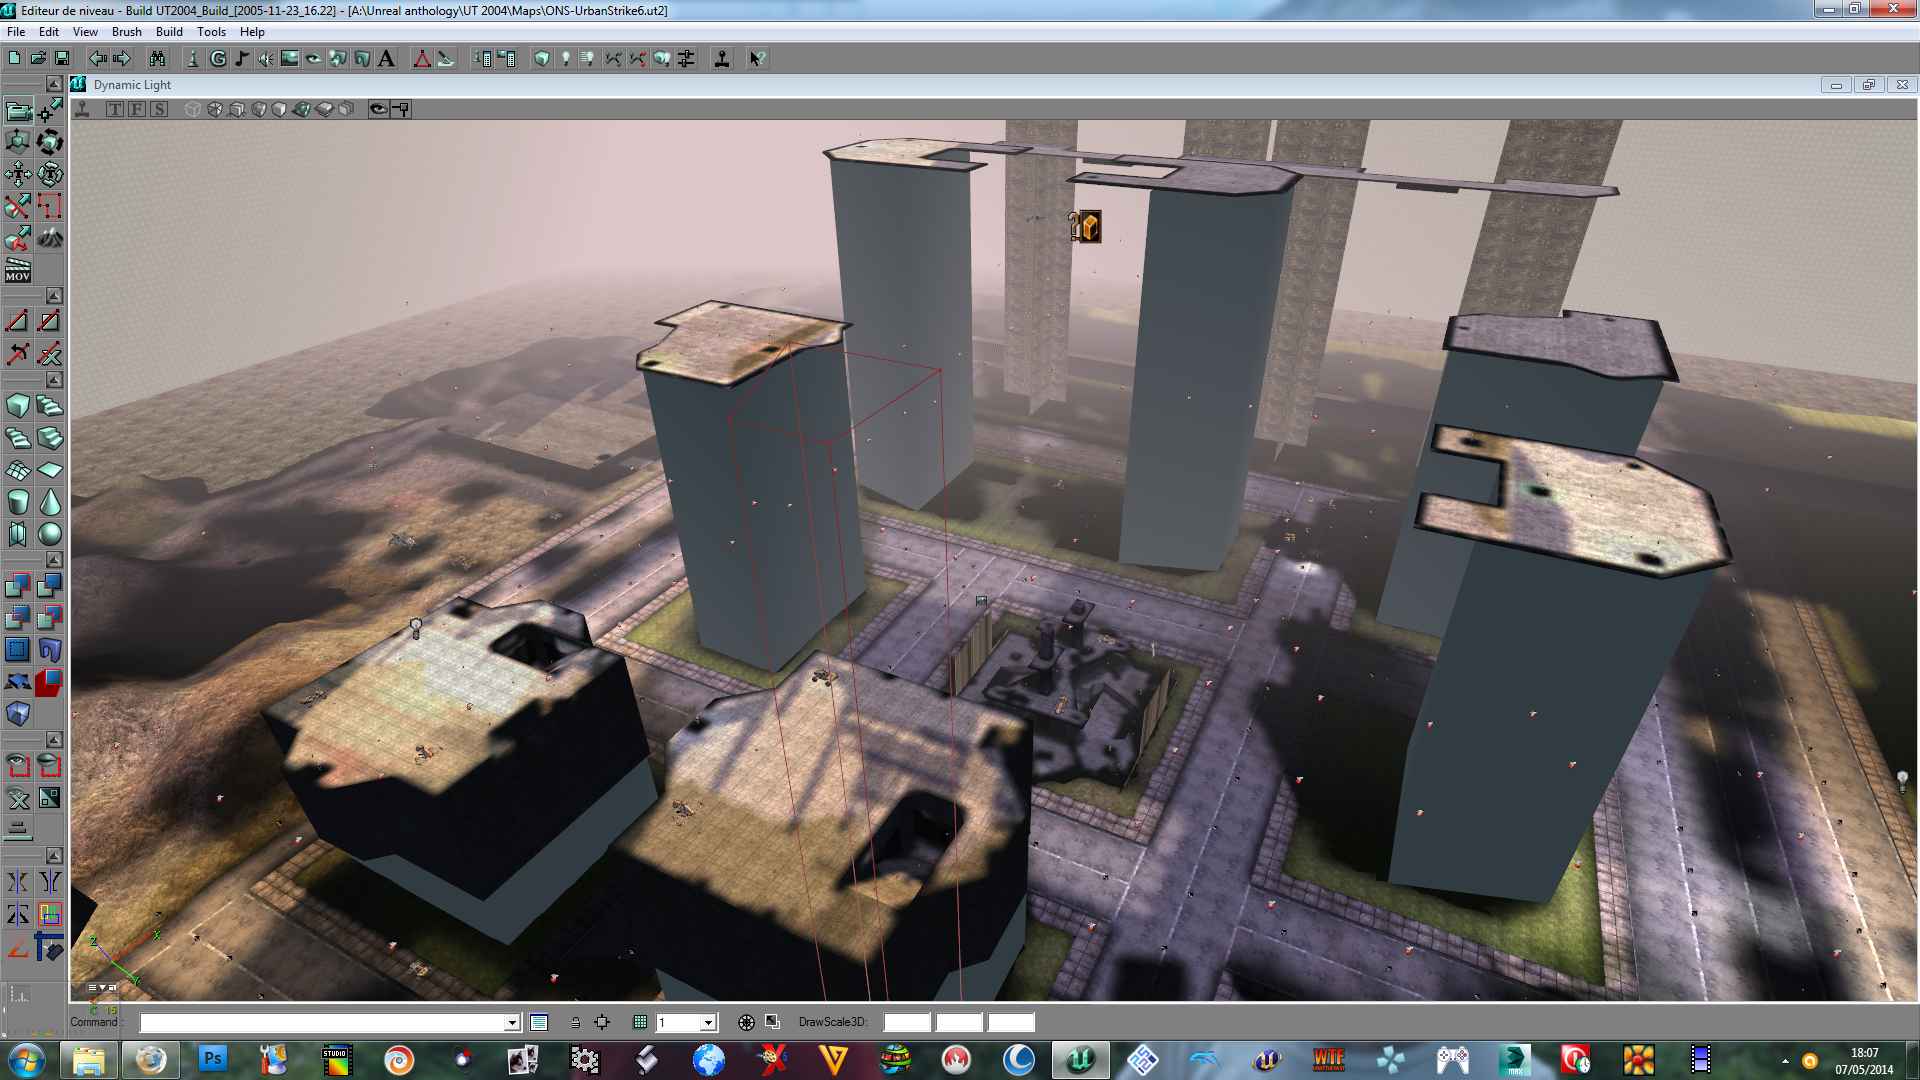Click the Search for Actors binoculars icon
Screen dimensions: 1920x1080
point(157,59)
